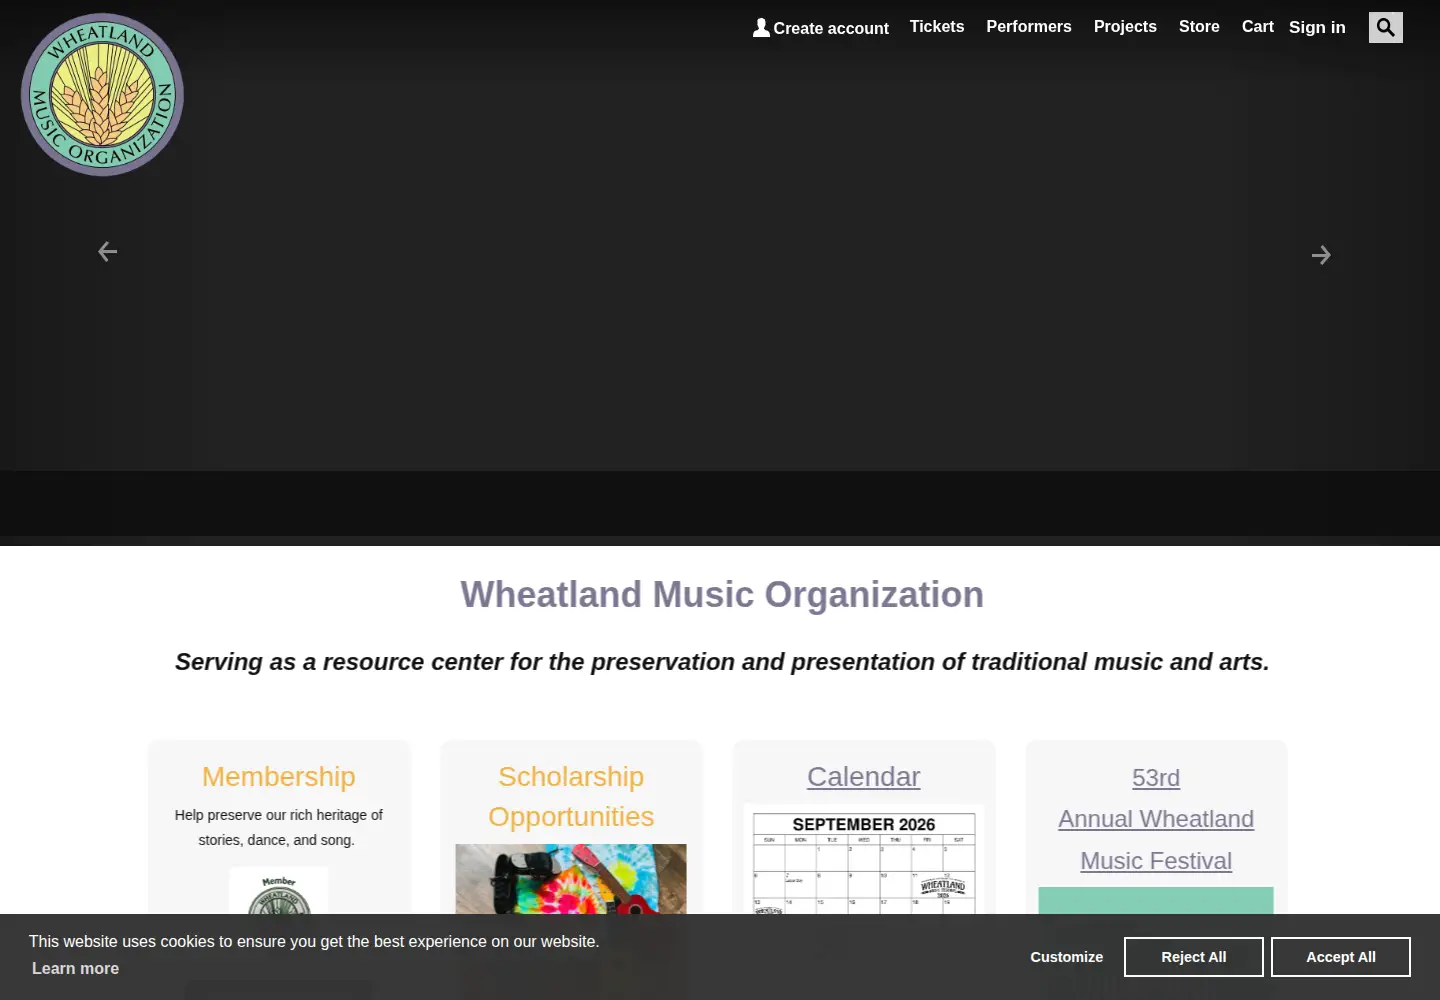Click the Create account link

pos(821,28)
